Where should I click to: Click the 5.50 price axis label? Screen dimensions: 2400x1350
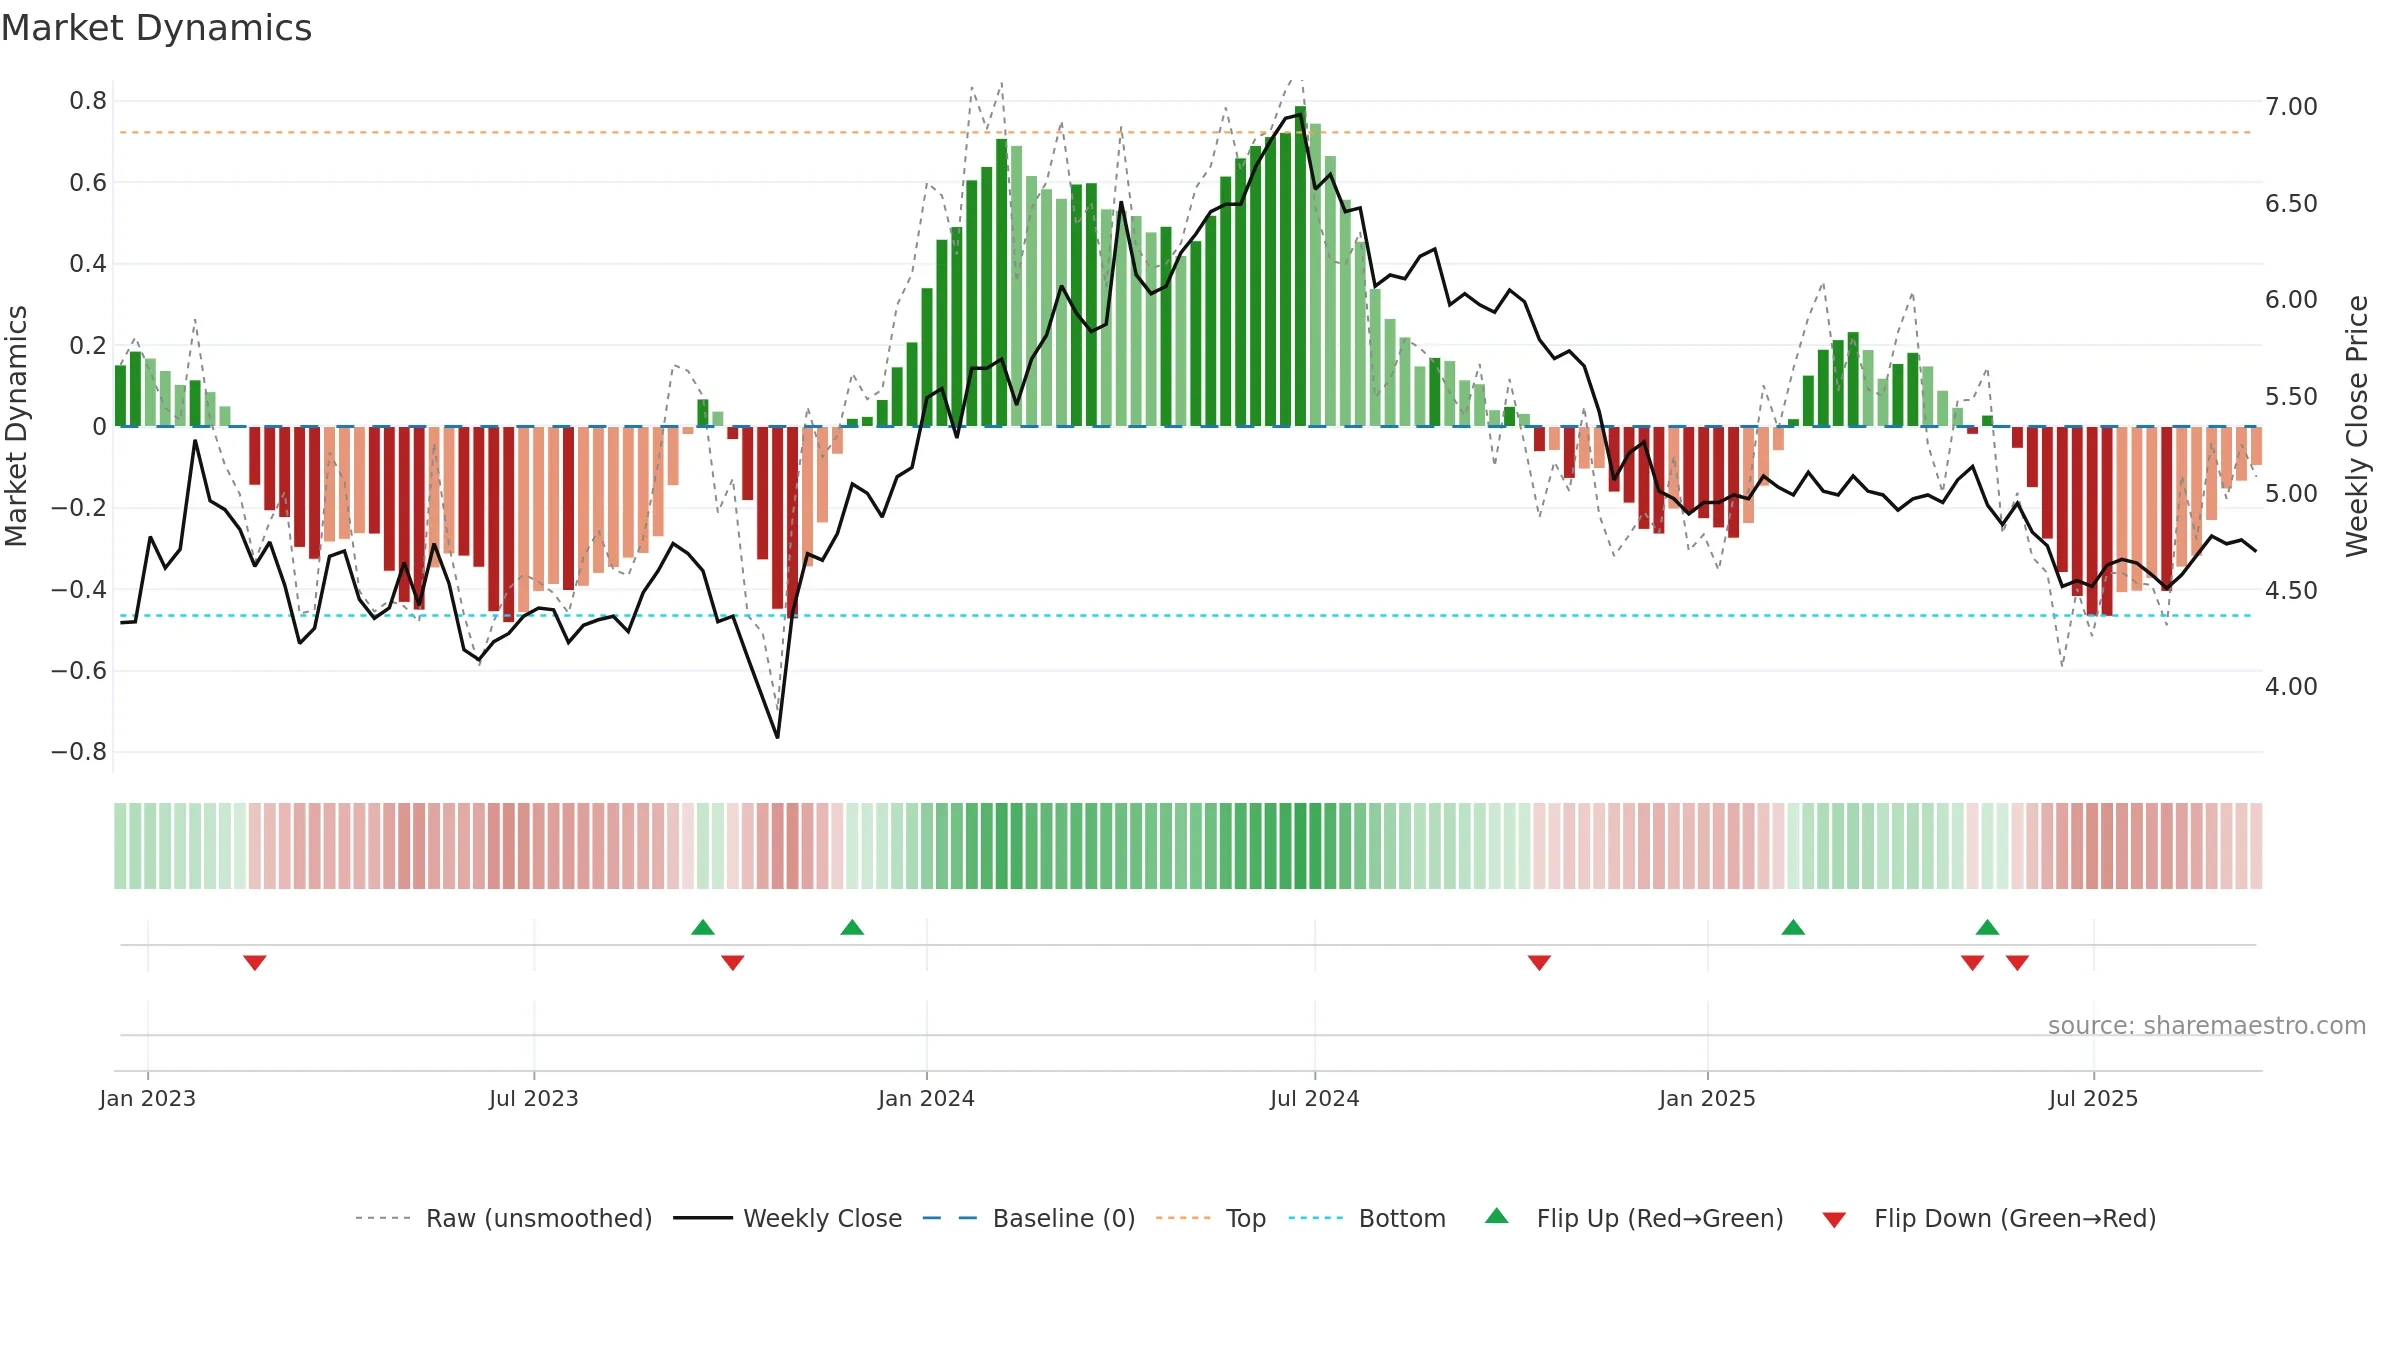(2291, 397)
